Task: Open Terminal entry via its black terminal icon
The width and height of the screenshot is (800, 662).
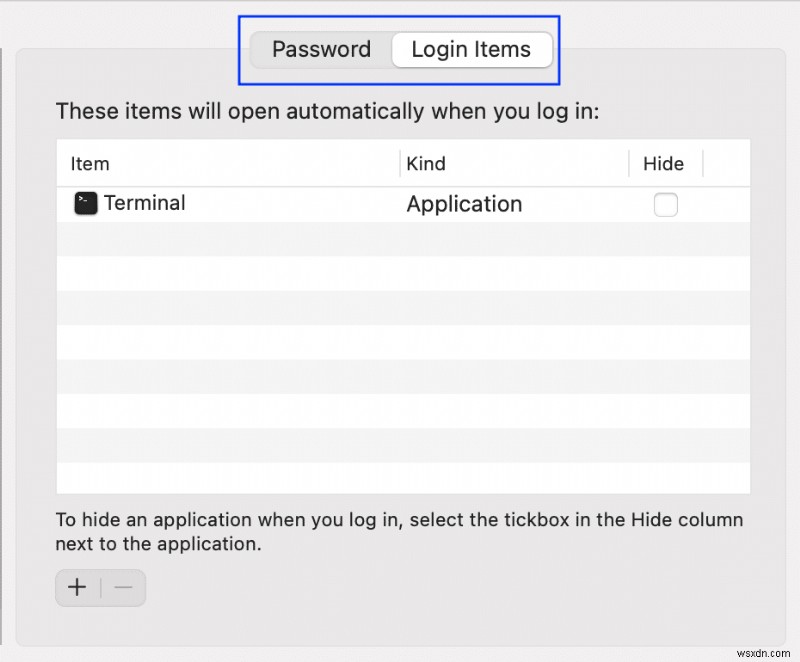Action: pyautogui.click(x=85, y=203)
